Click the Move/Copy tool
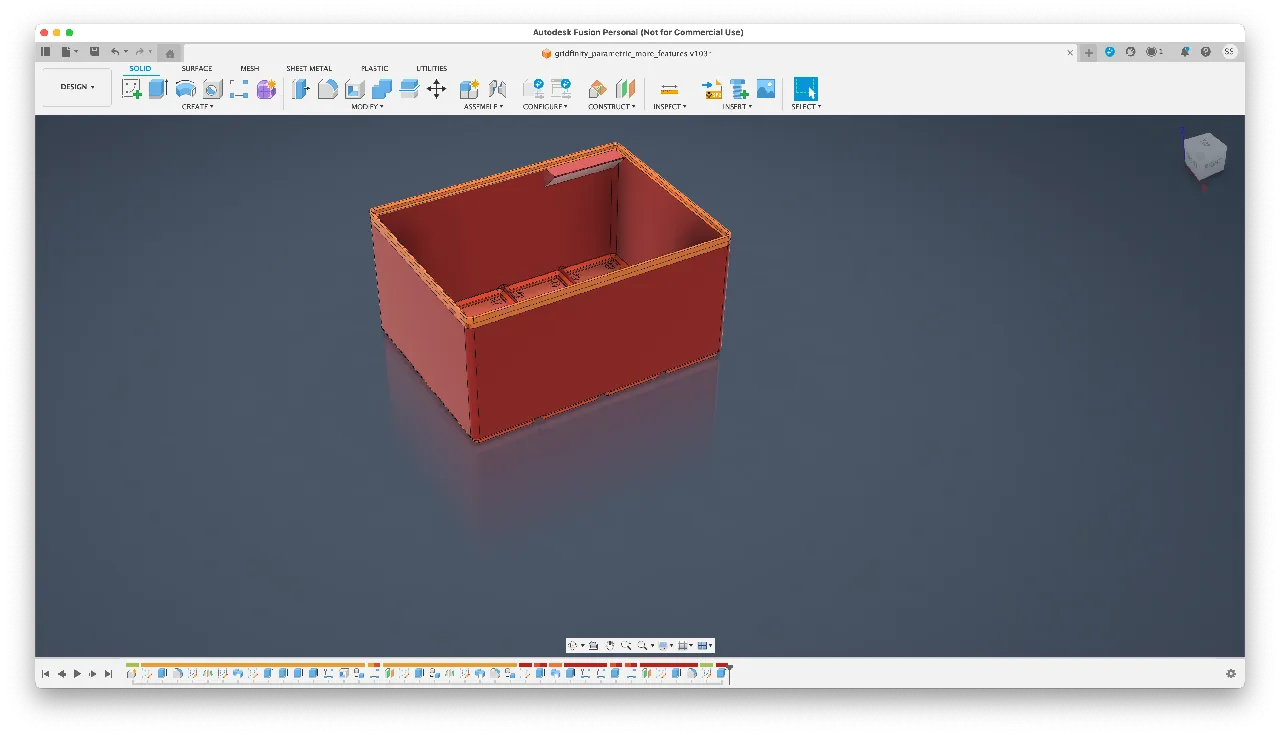Image resolution: width=1280 pixels, height=735 pixels. point(434,89)
